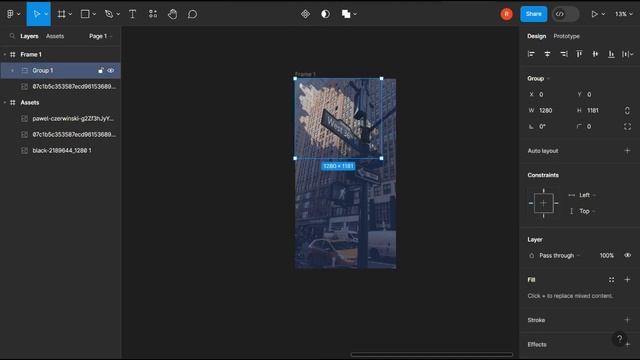Click the canvas horizontal scrollbar
Screen dimensions: 640x360
click(x=431, y=354)
